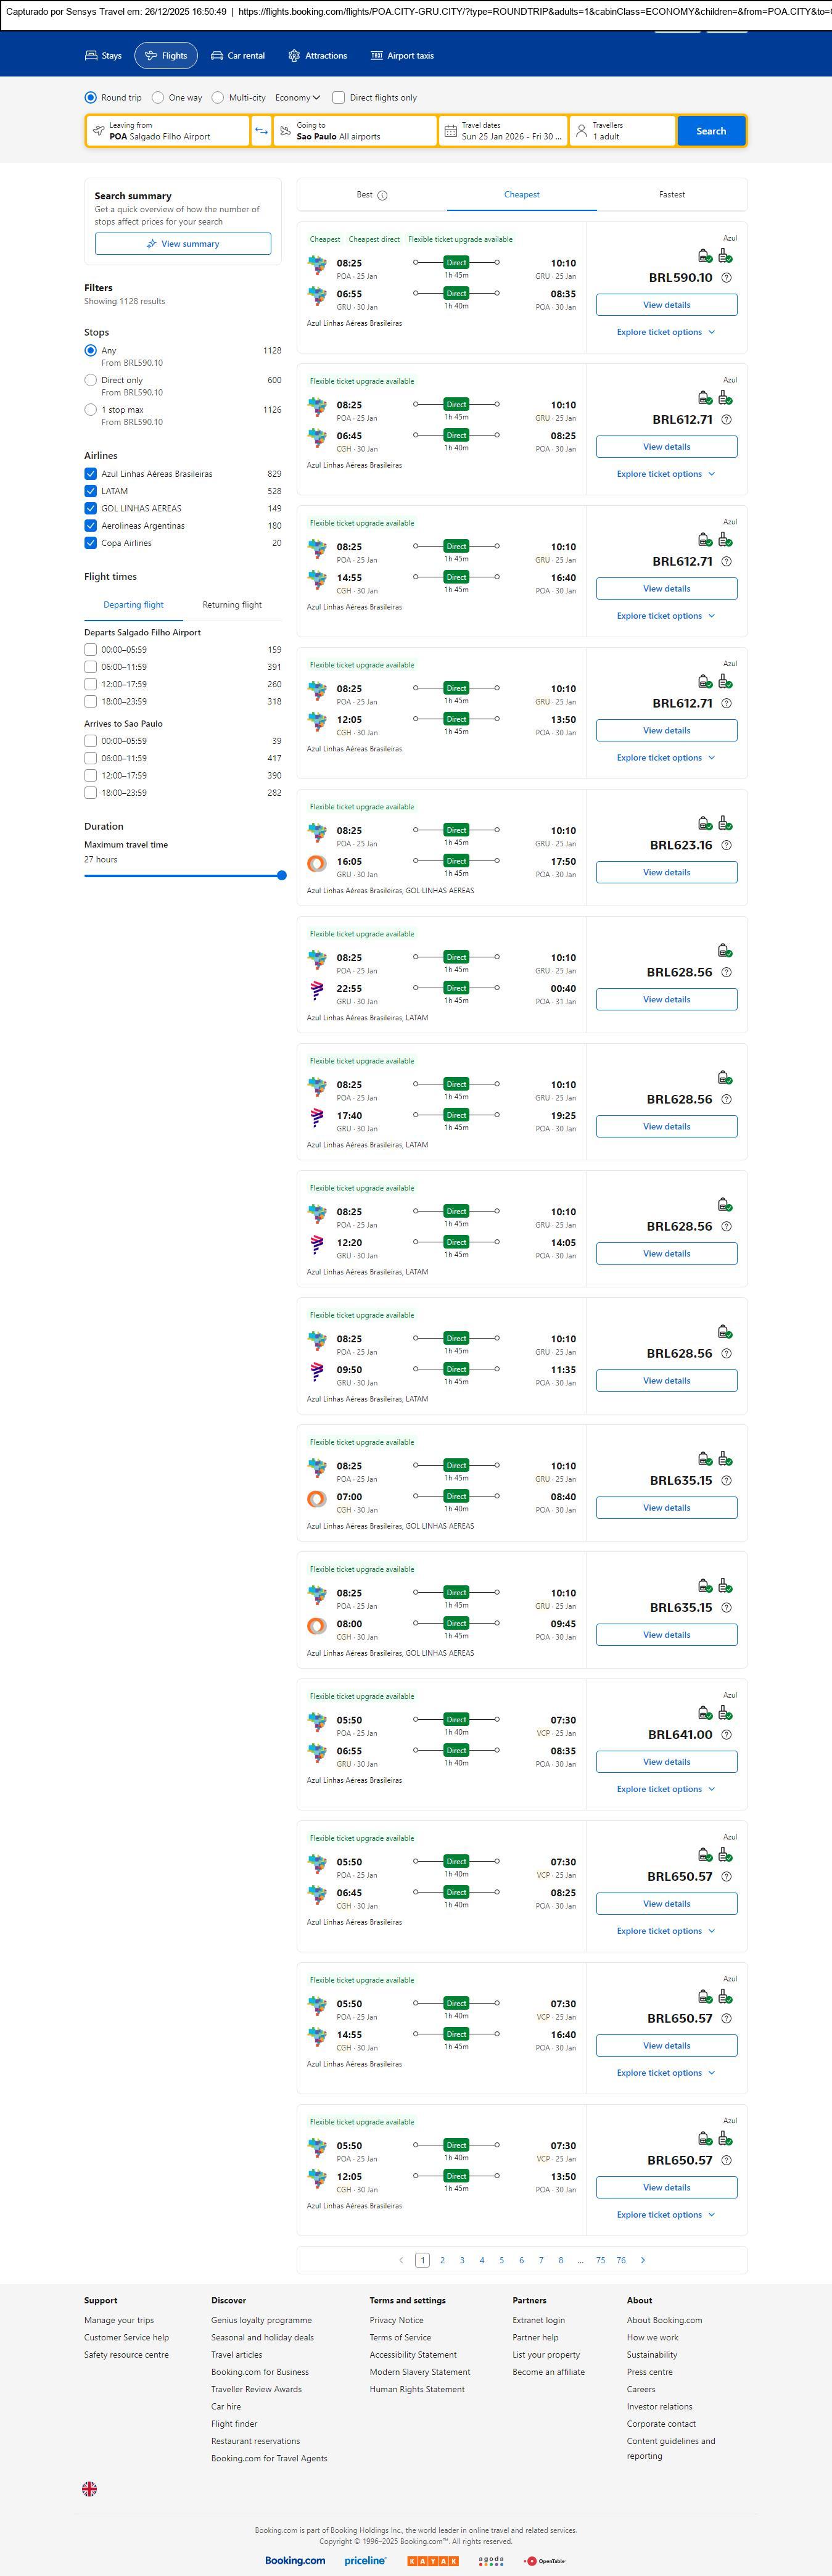Click the calendar icon in Travel dates field

(x=451, y=131)
